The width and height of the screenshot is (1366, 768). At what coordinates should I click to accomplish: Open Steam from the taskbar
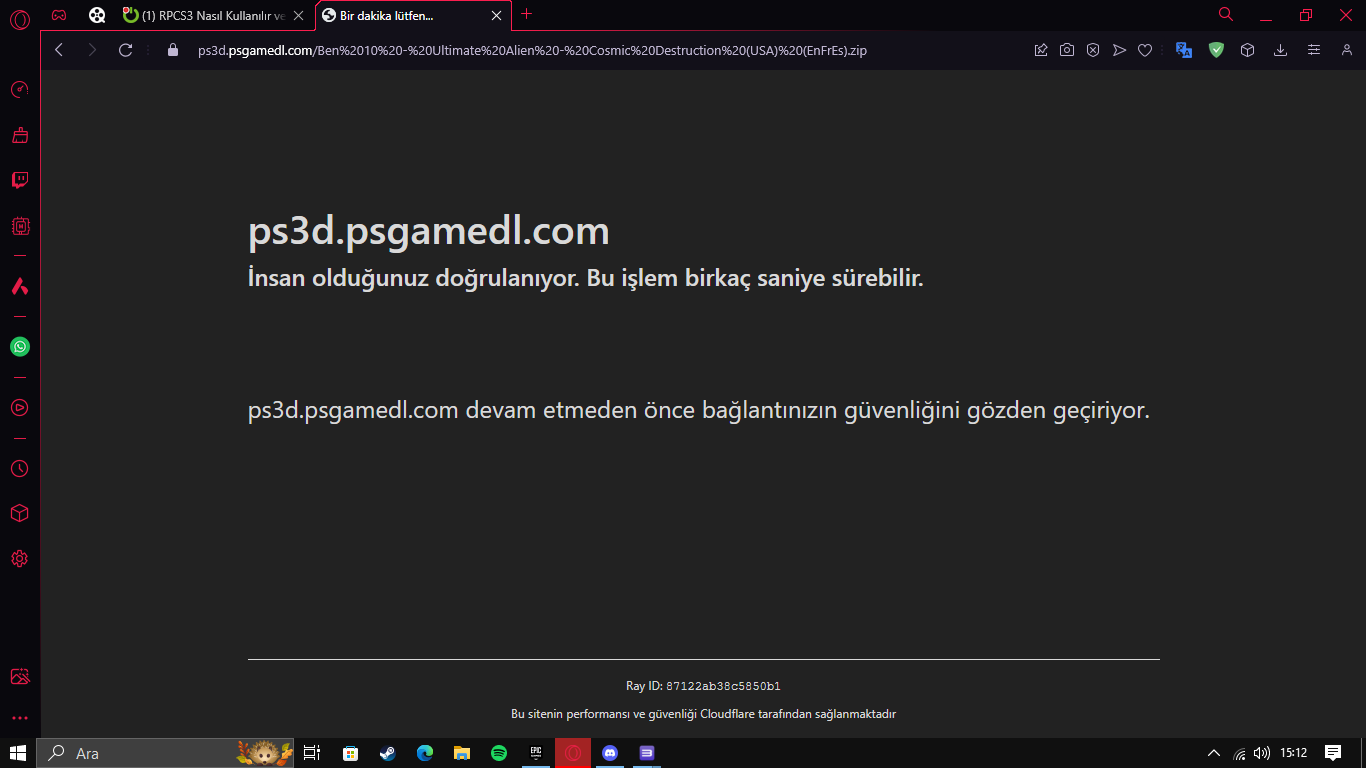387,753
